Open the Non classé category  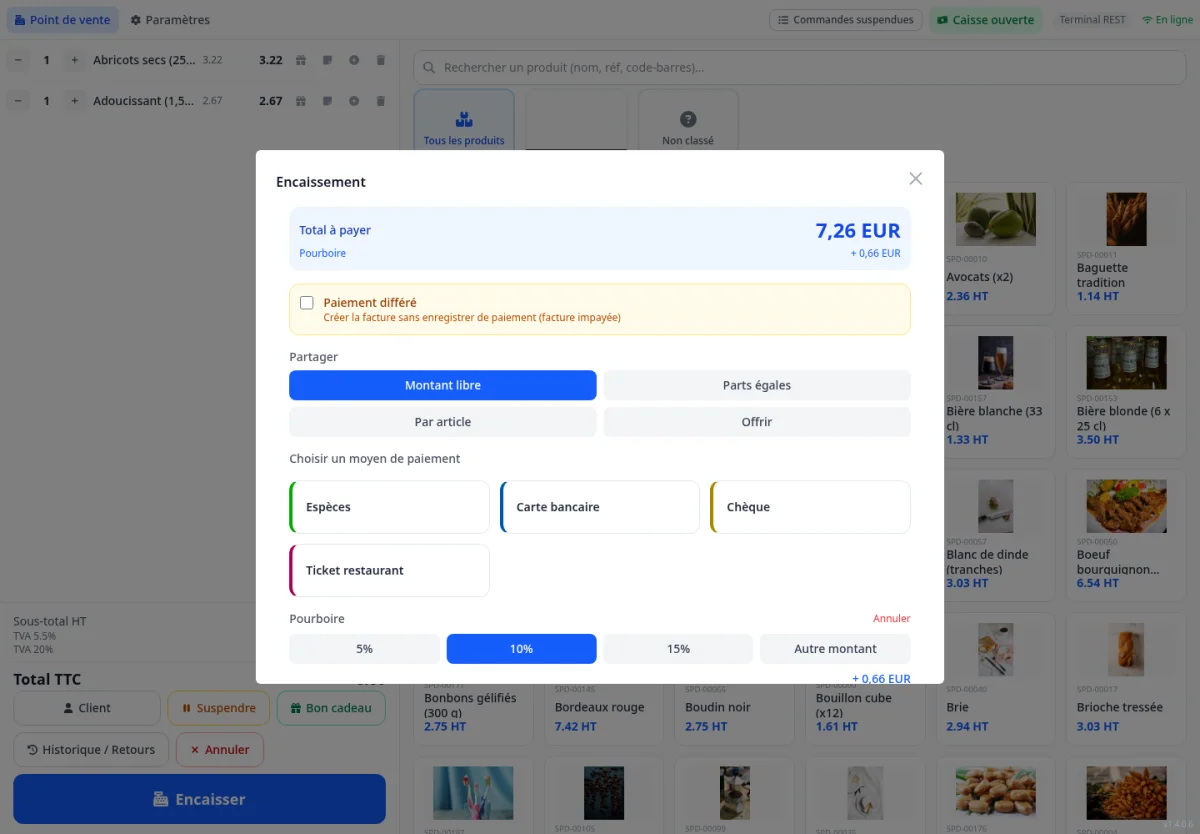(688, 120)
